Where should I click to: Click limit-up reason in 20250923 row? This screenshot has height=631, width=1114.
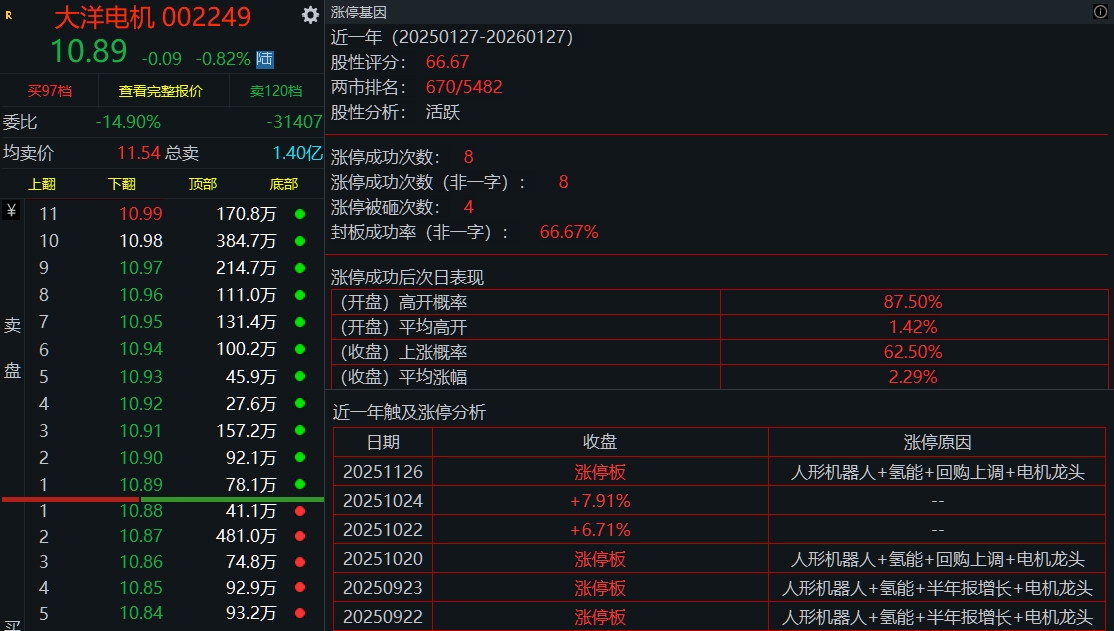coord(937,588)
